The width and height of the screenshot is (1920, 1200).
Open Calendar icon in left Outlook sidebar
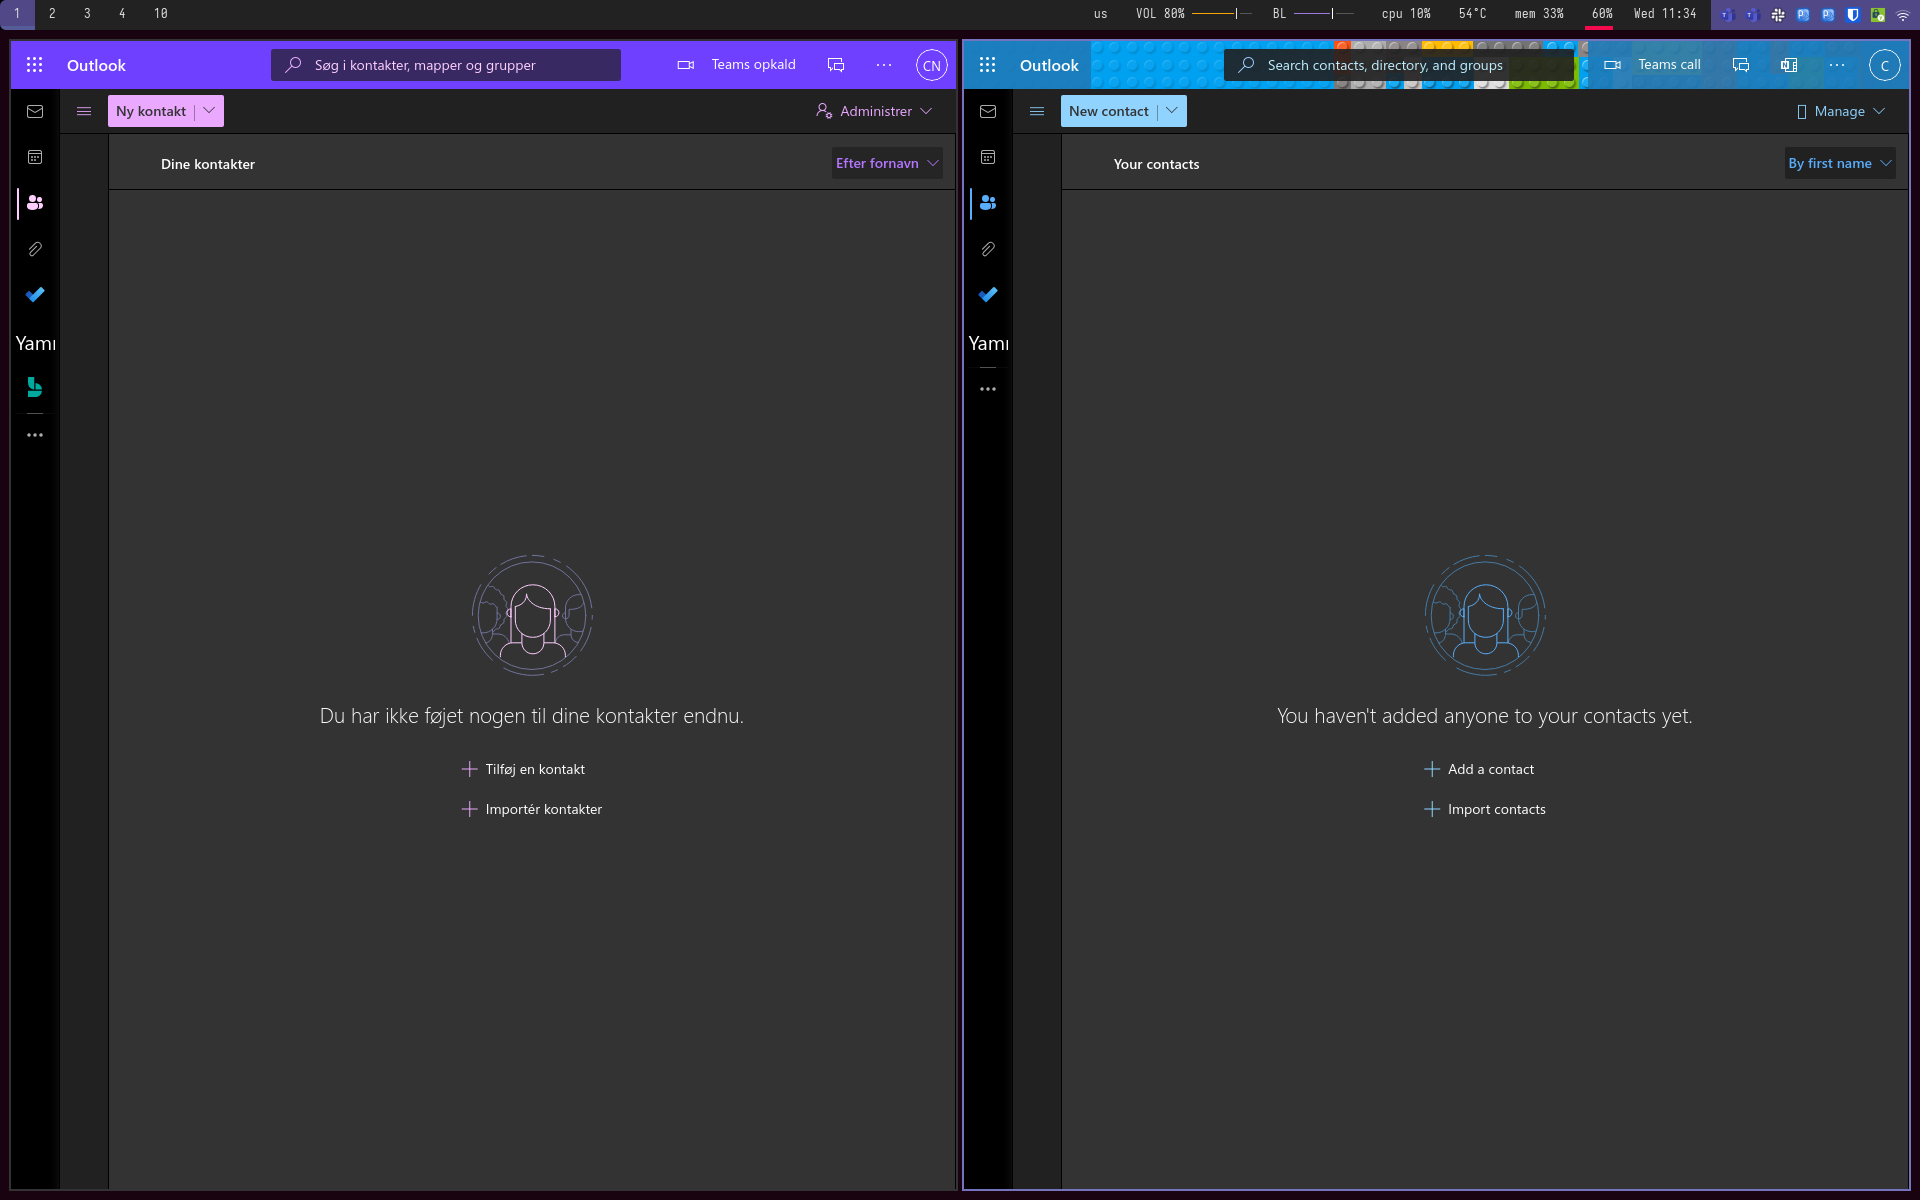point(35,157)
